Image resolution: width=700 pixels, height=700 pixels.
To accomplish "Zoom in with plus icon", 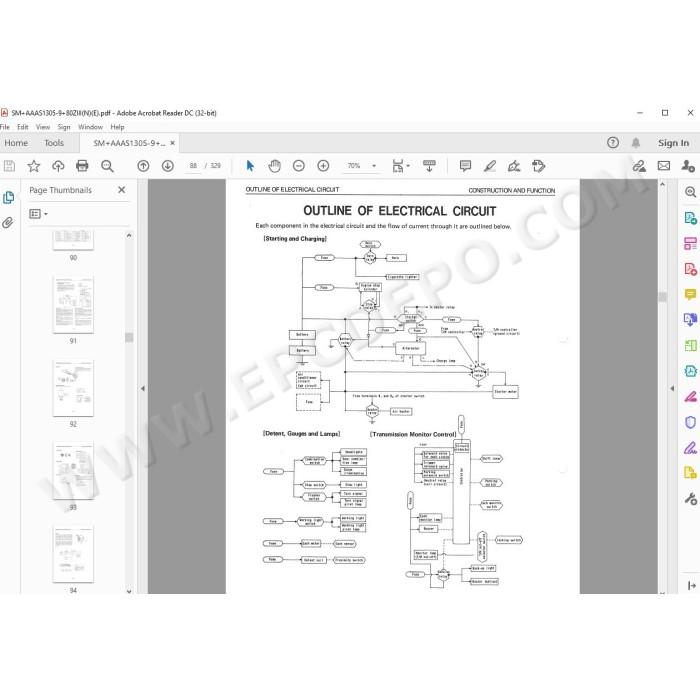I will (x=323, y=166).
